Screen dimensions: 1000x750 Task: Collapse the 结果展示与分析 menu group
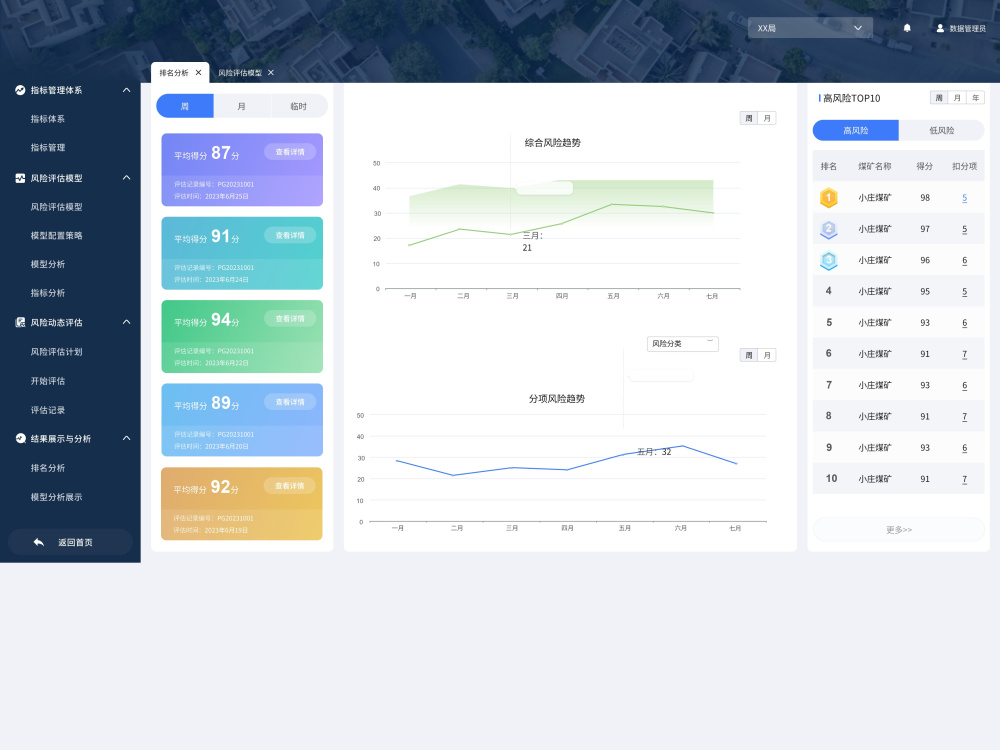pyautogui.click(x=126, y=438)
